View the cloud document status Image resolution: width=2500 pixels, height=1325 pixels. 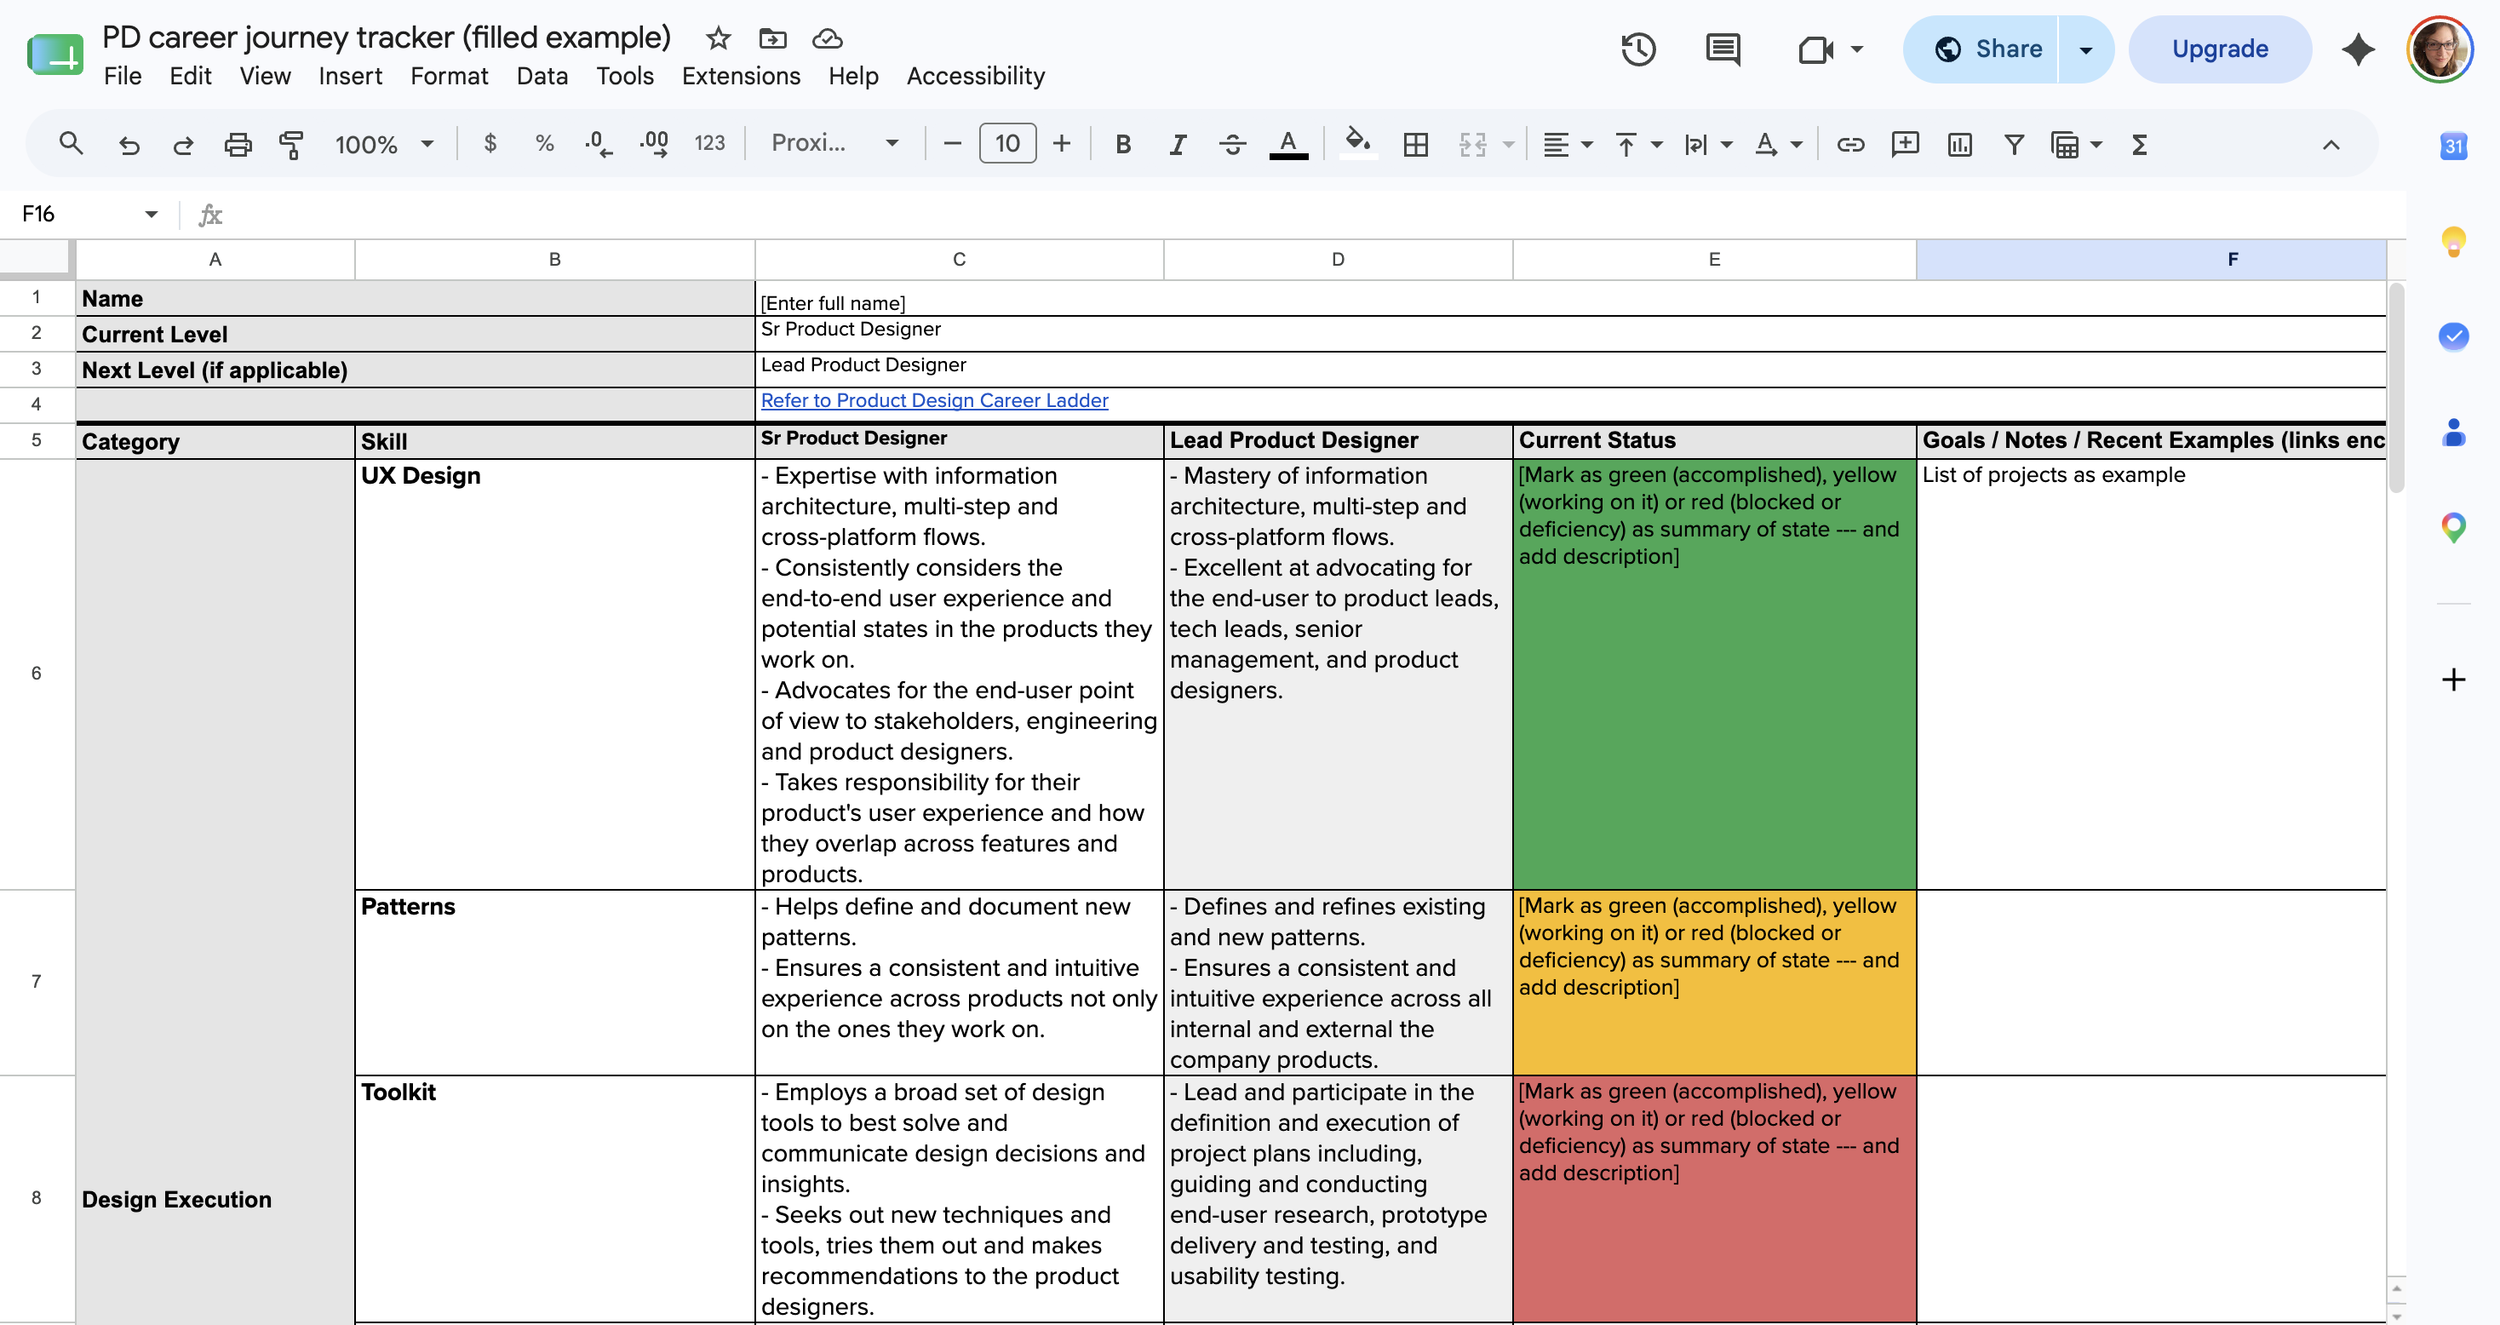pyautogui.click(x=827, y=39)
